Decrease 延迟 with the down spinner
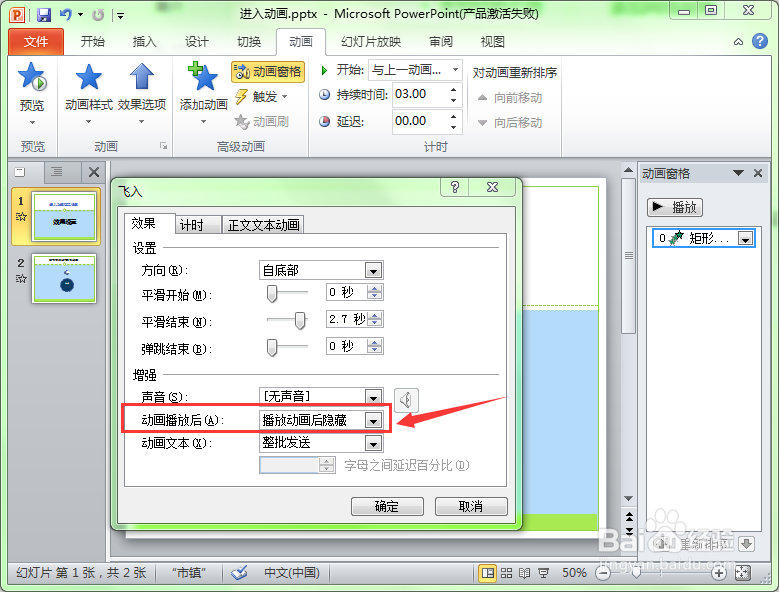Screen dimensions: 779x592 tap(453, 127)
